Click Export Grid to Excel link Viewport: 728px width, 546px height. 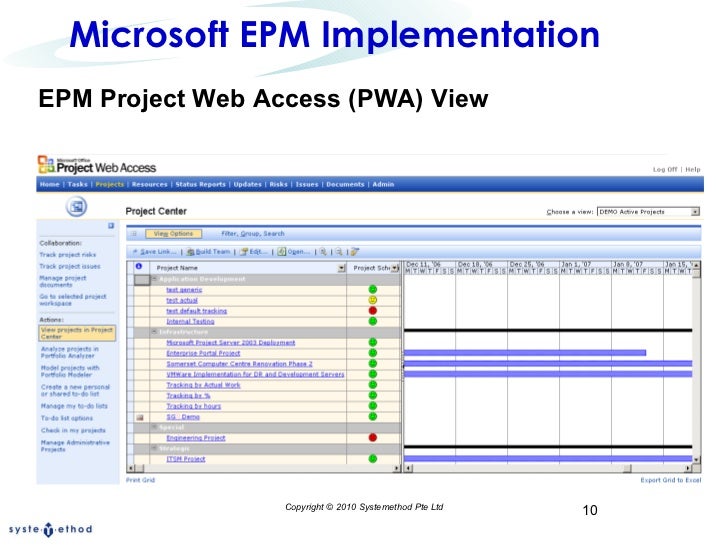(x=671, y=480)
